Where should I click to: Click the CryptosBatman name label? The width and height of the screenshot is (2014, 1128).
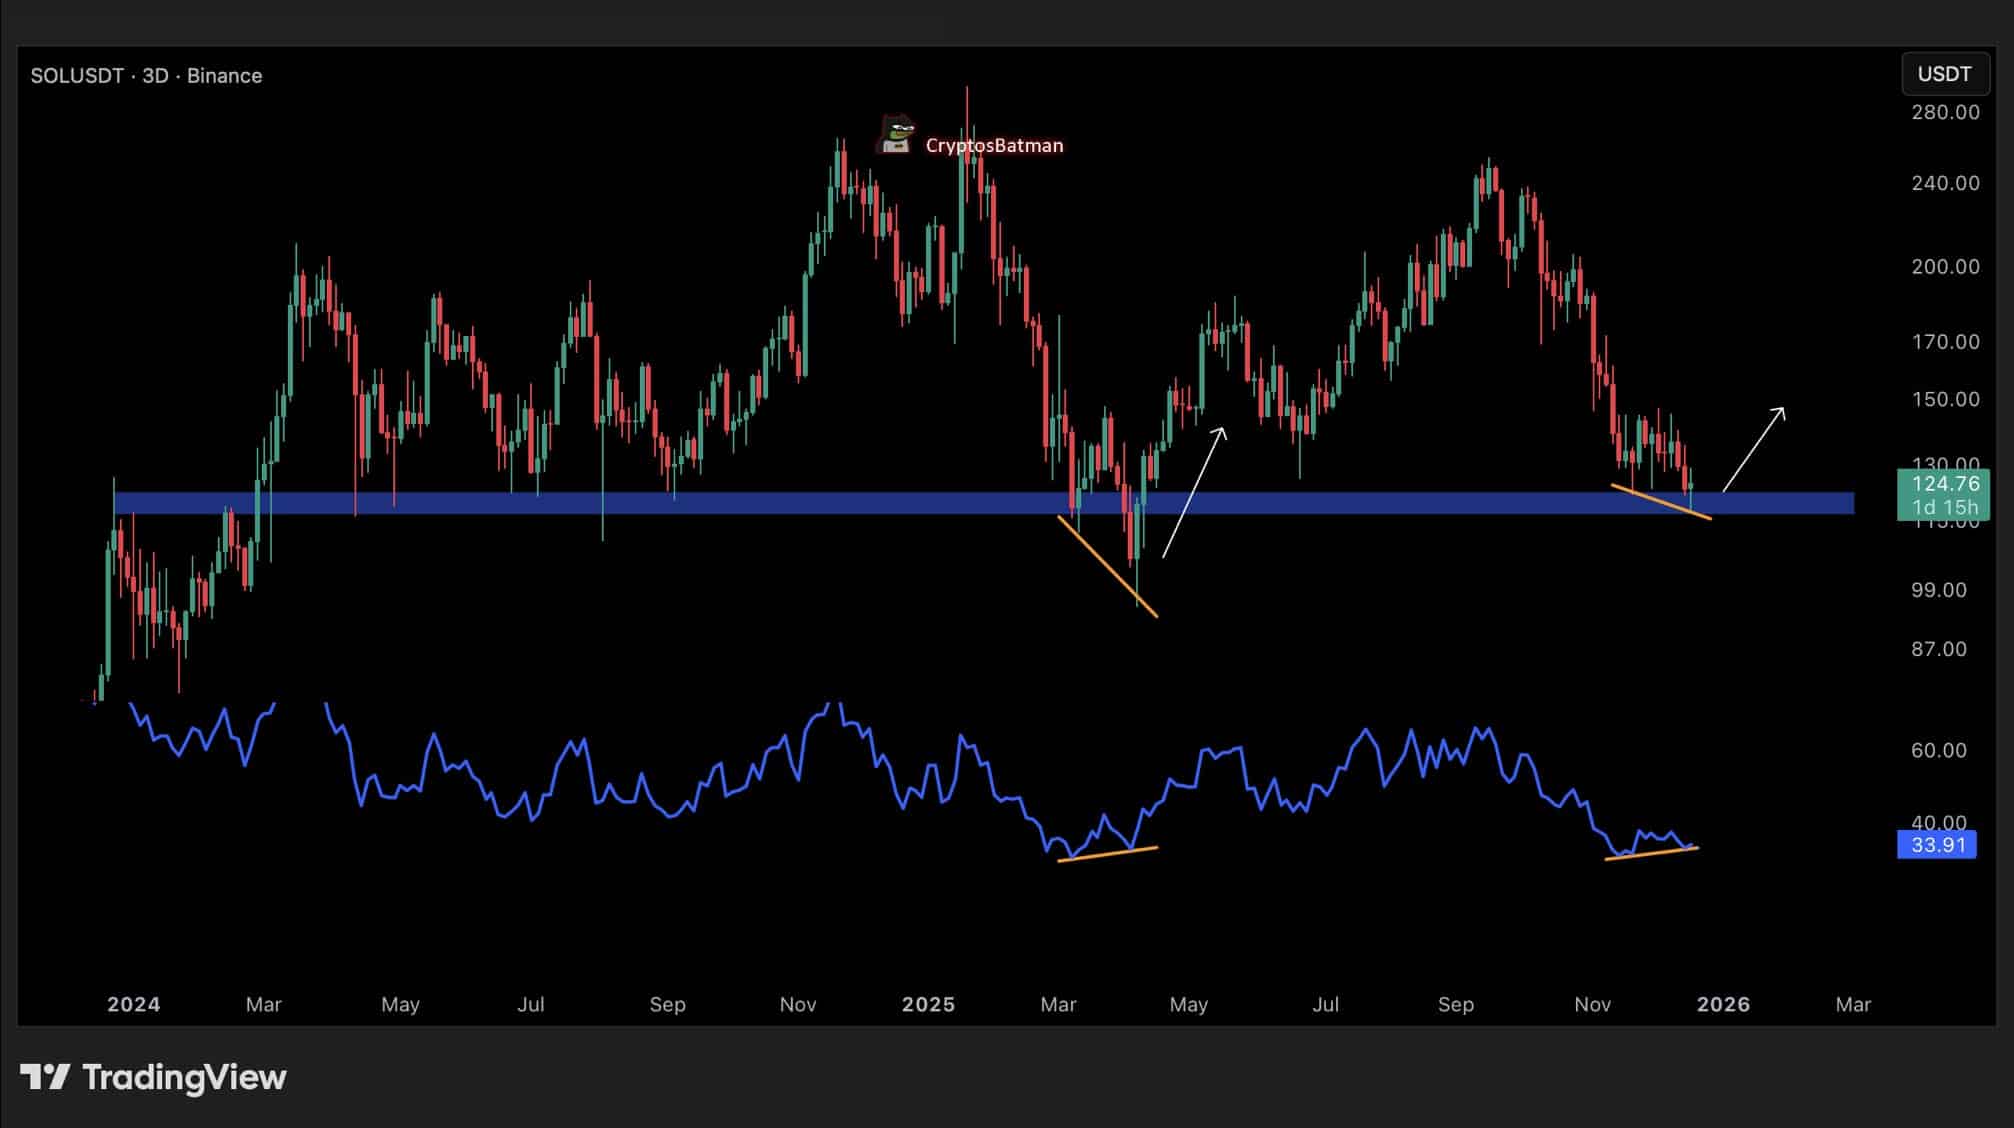(x=993, y=145)
